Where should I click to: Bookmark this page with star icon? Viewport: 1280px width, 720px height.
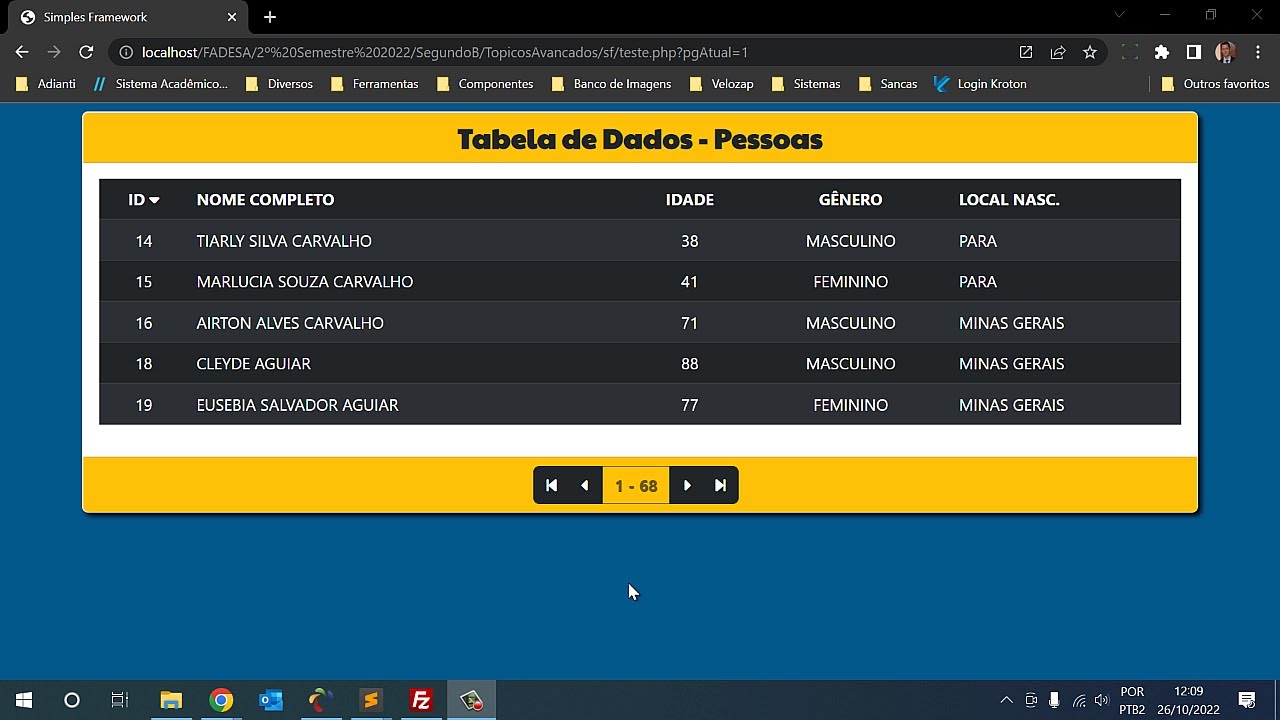click(x=1090, y=52)
